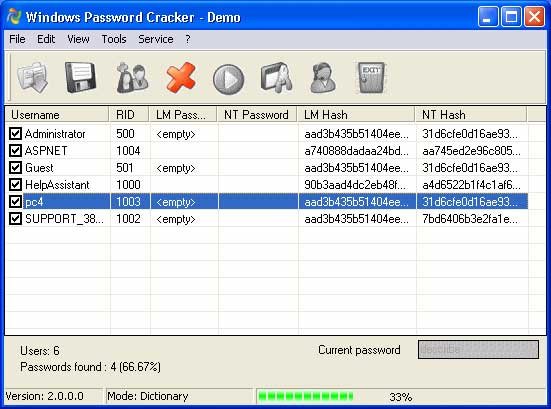Click the green progress bar

(306, 396)
